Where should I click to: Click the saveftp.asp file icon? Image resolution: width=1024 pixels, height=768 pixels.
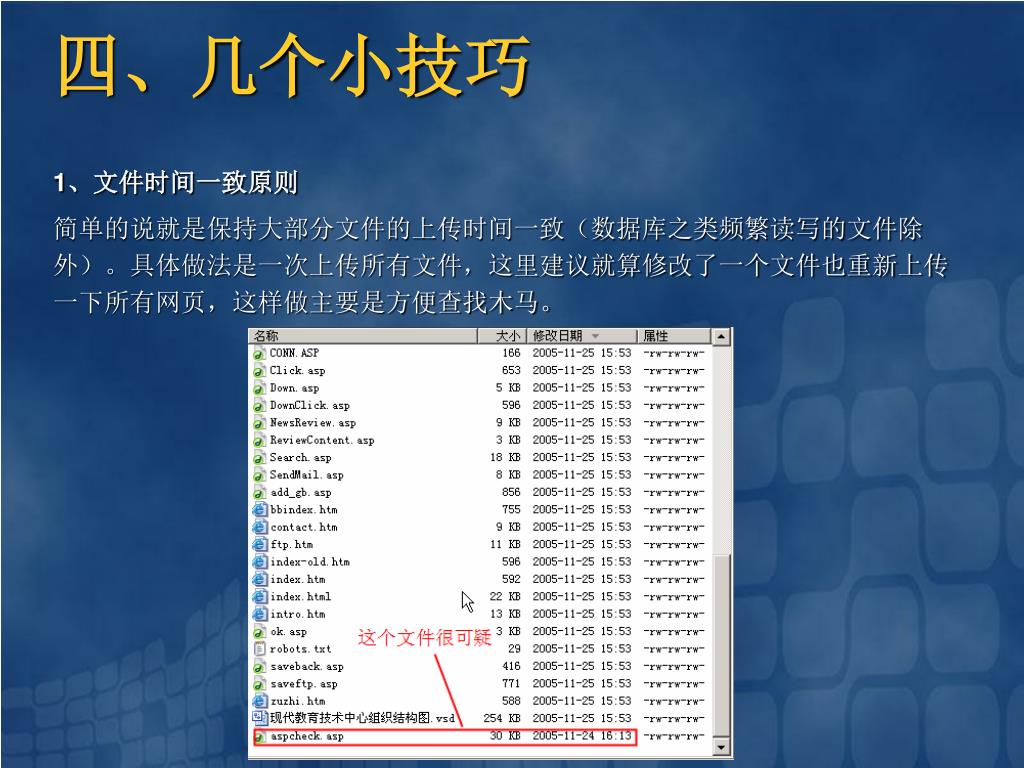tap(259, 684)
